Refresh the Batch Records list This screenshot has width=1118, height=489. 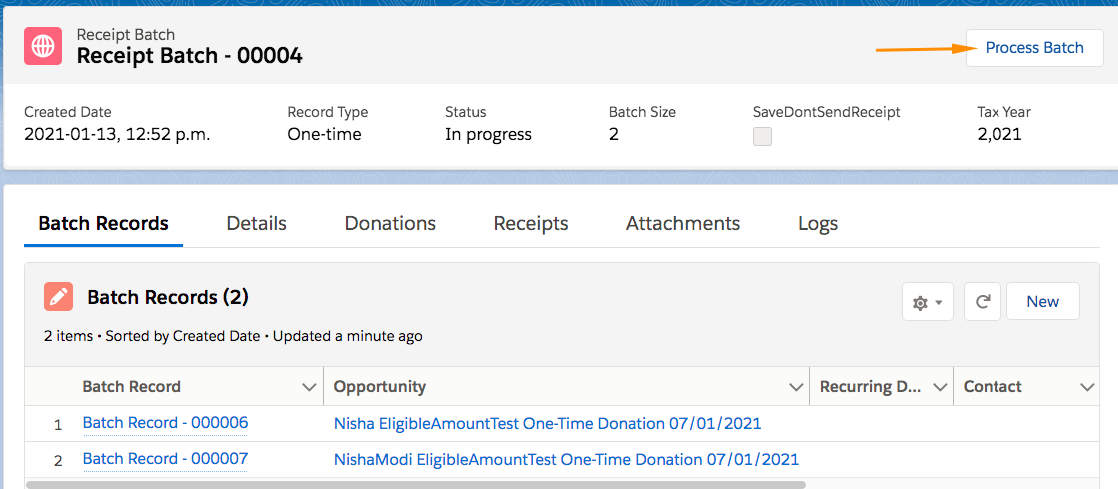(x=983, y=302)
